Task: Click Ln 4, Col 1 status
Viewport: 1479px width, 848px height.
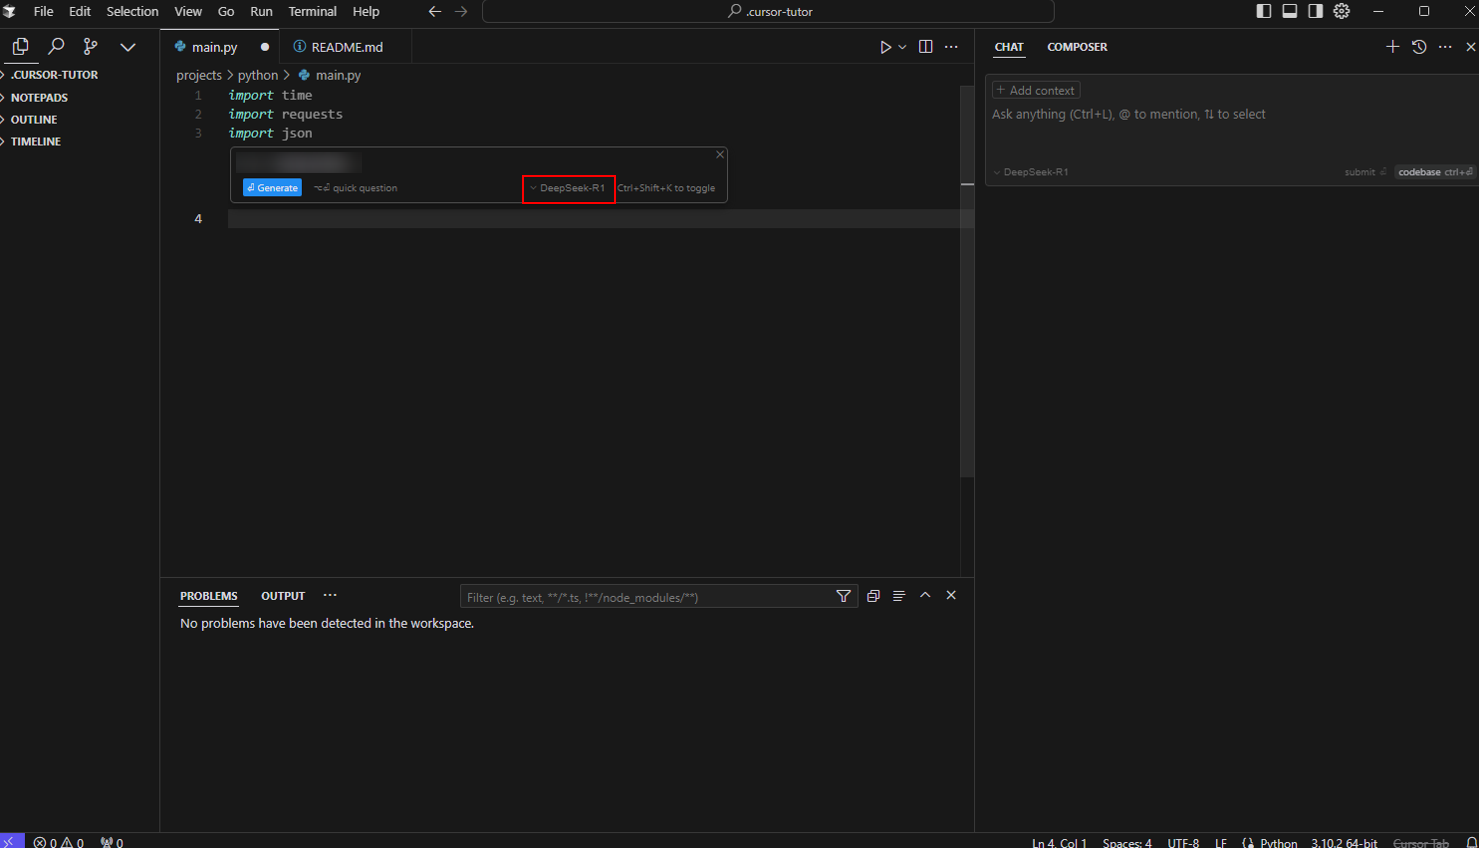Action: point(1059,843)
